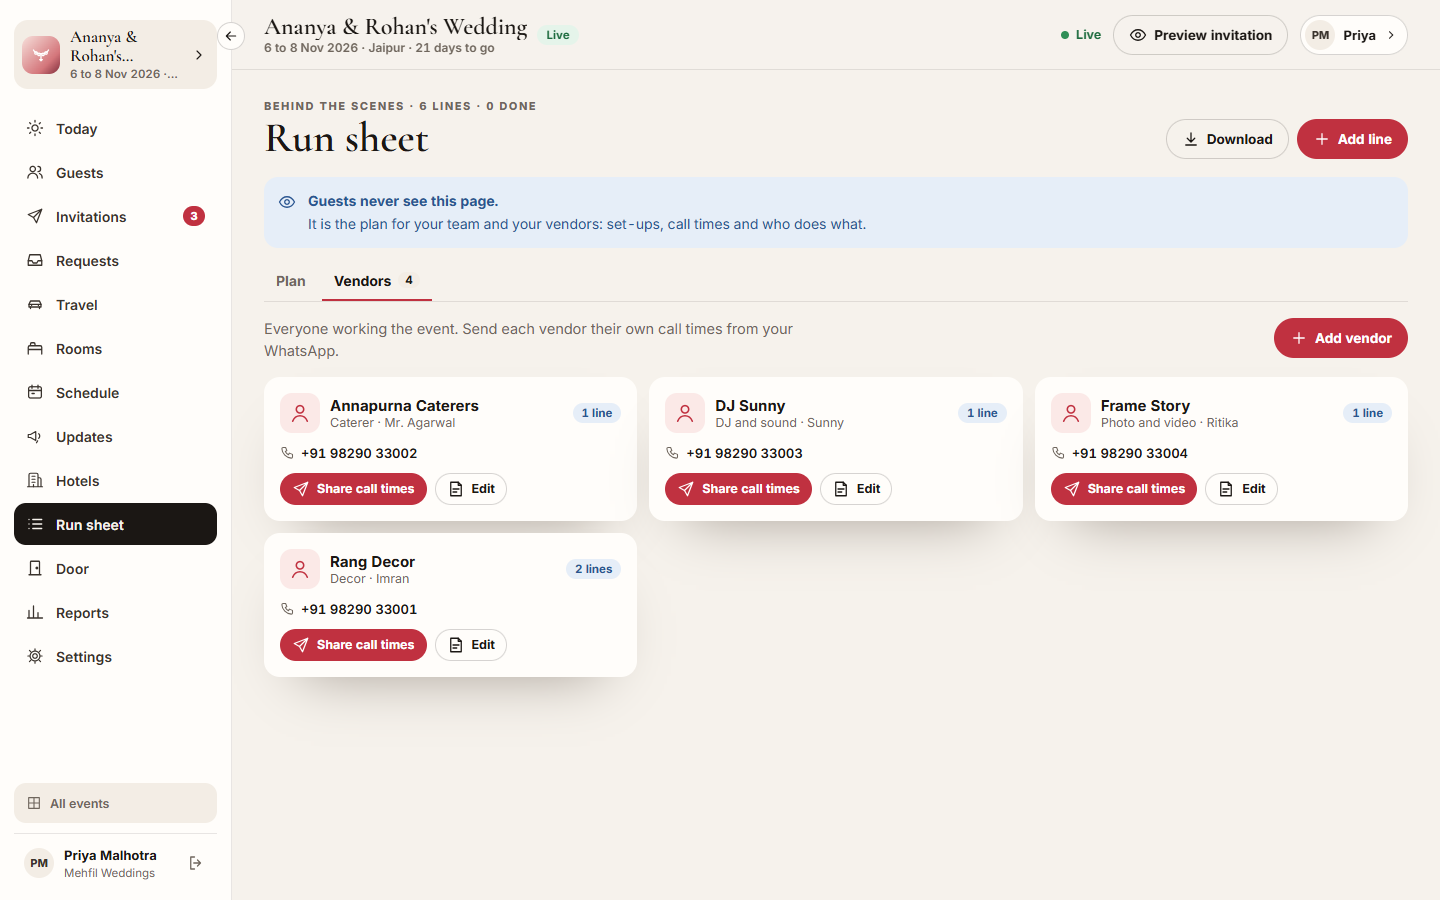Open the Rooms section
This screenshot has width=1440, height=900.
[x=115, y=349]
